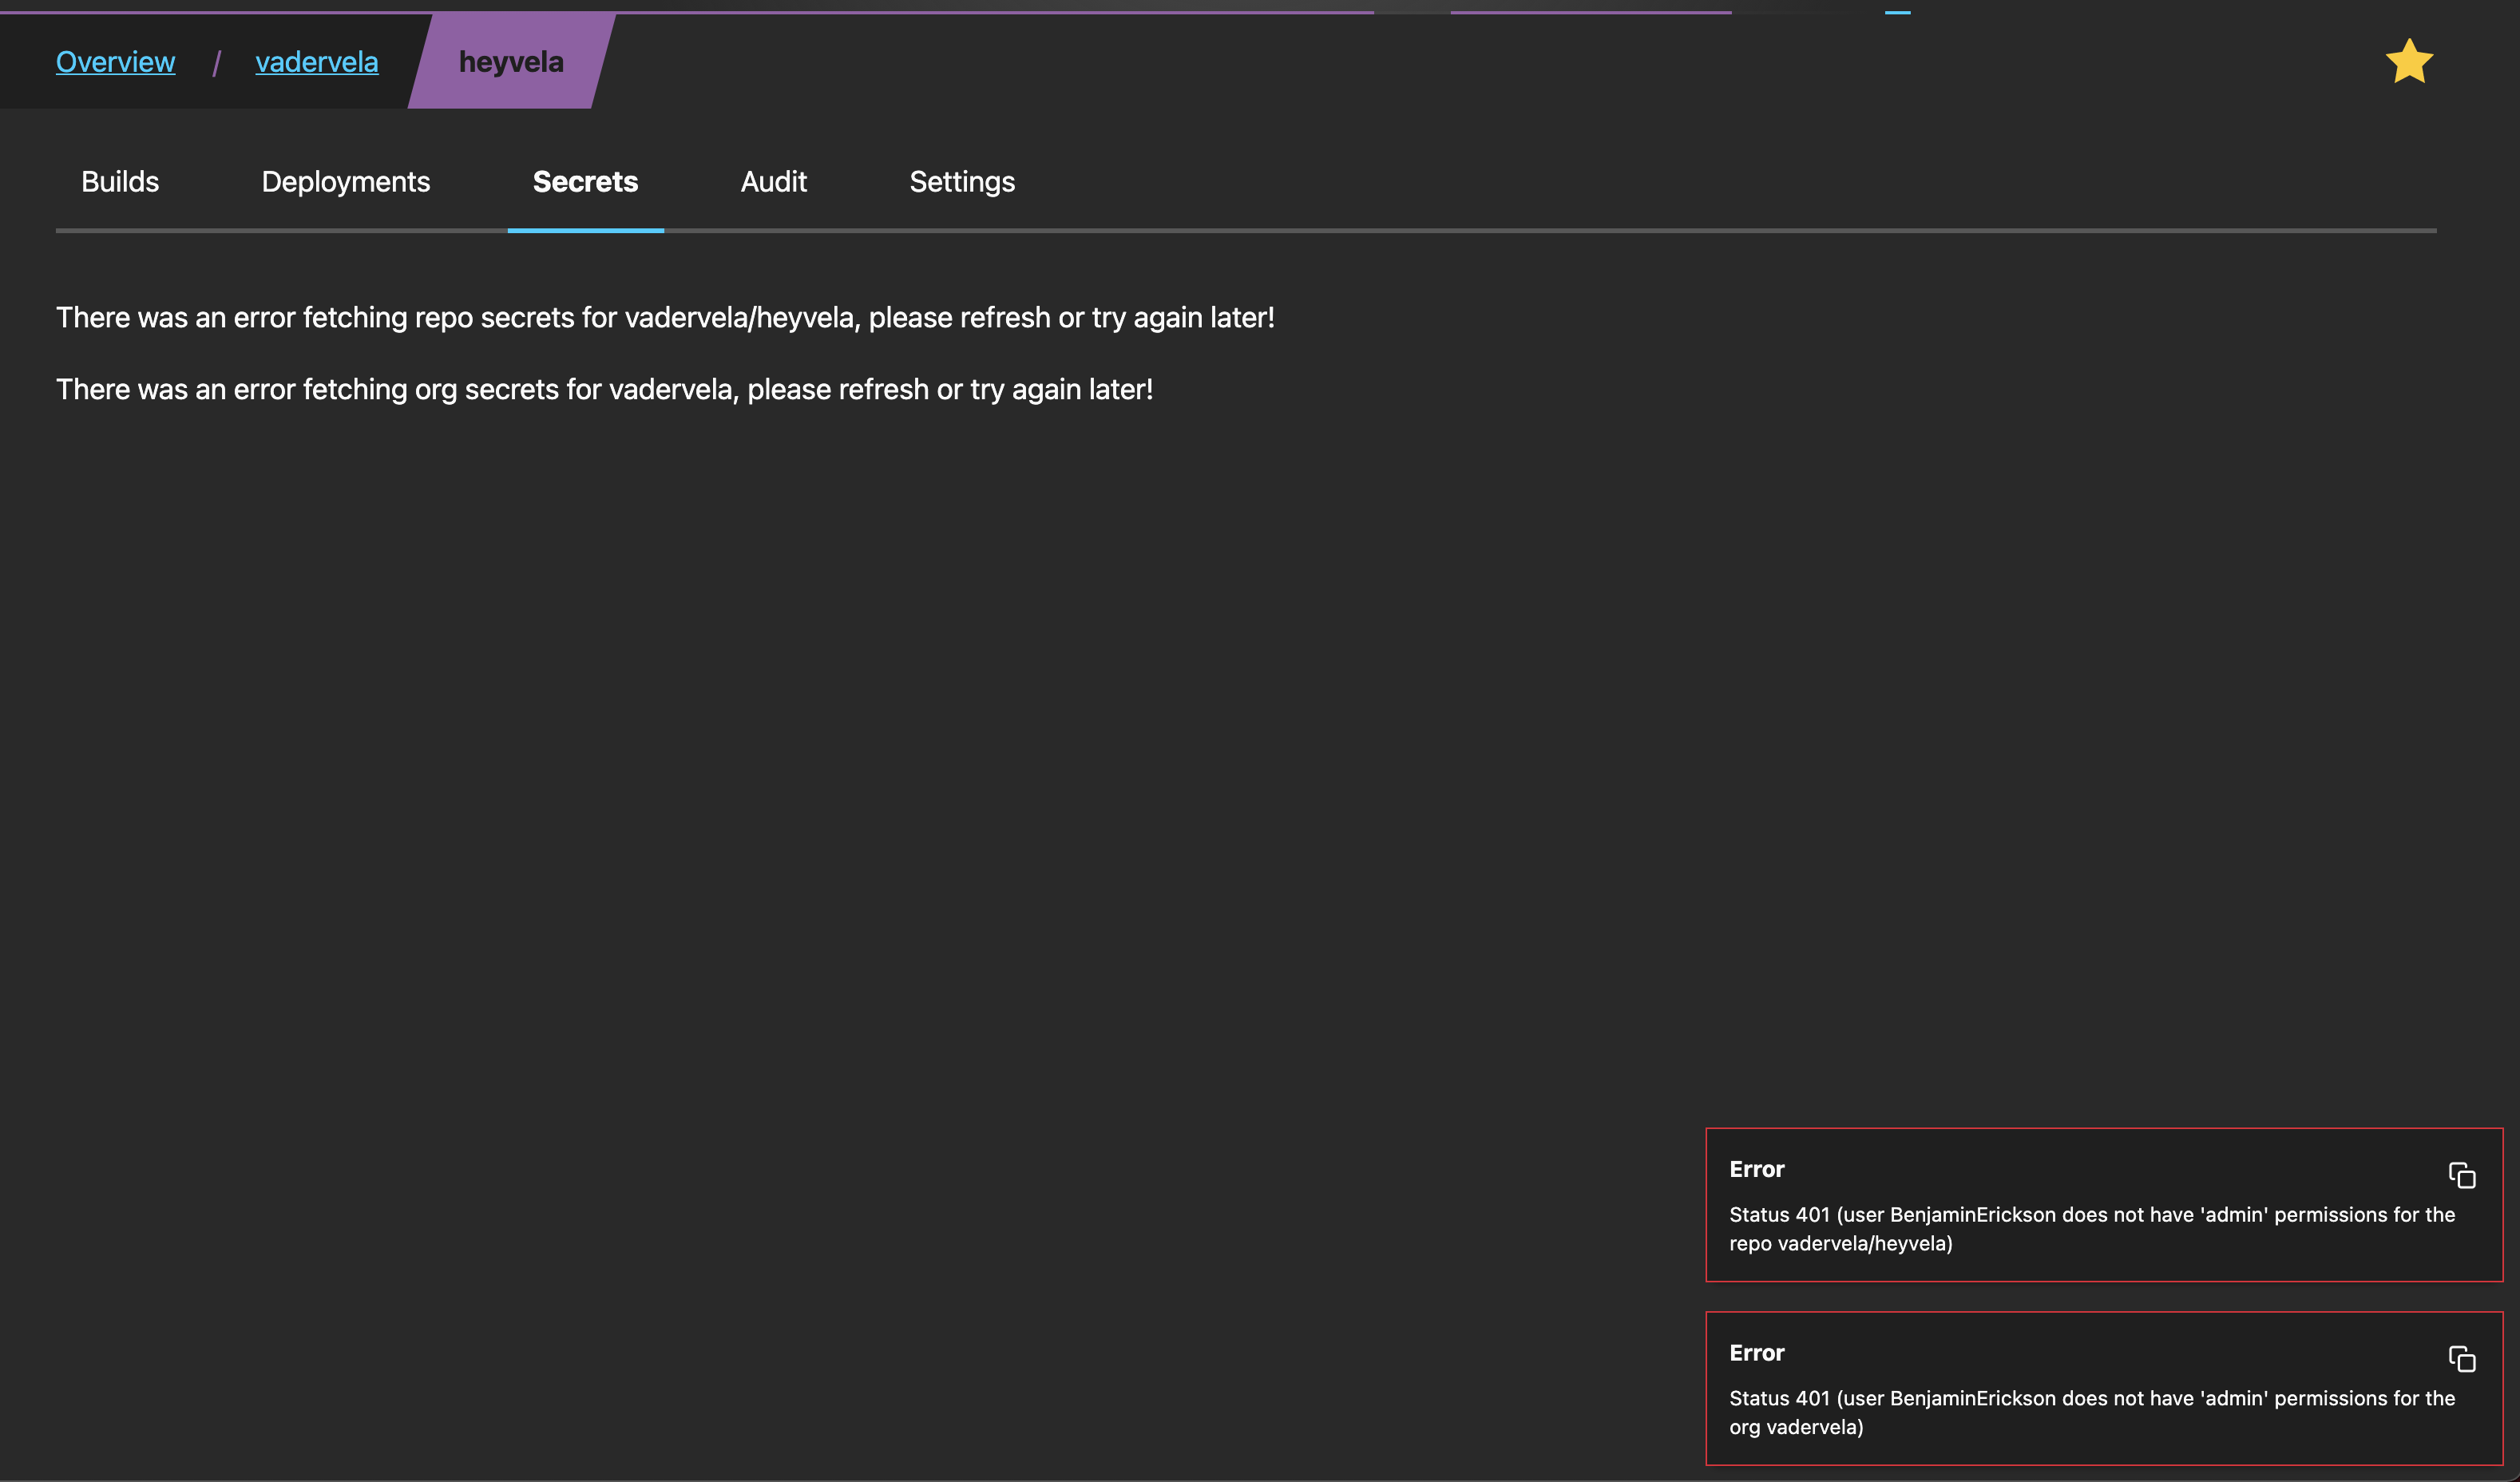
Task: Click the Error heading of the repo toast
Action: coord(1756,1169)
